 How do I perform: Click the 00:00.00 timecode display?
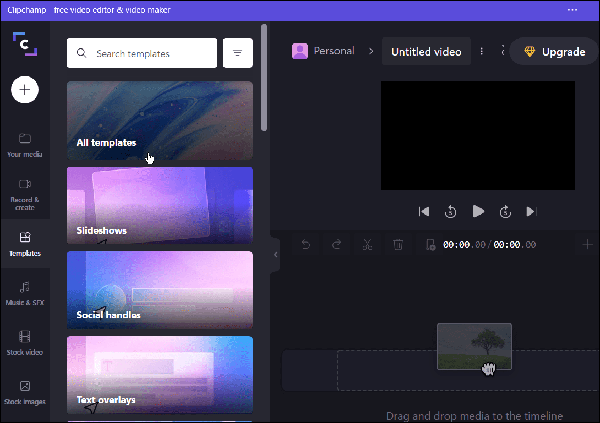point(489,245)
